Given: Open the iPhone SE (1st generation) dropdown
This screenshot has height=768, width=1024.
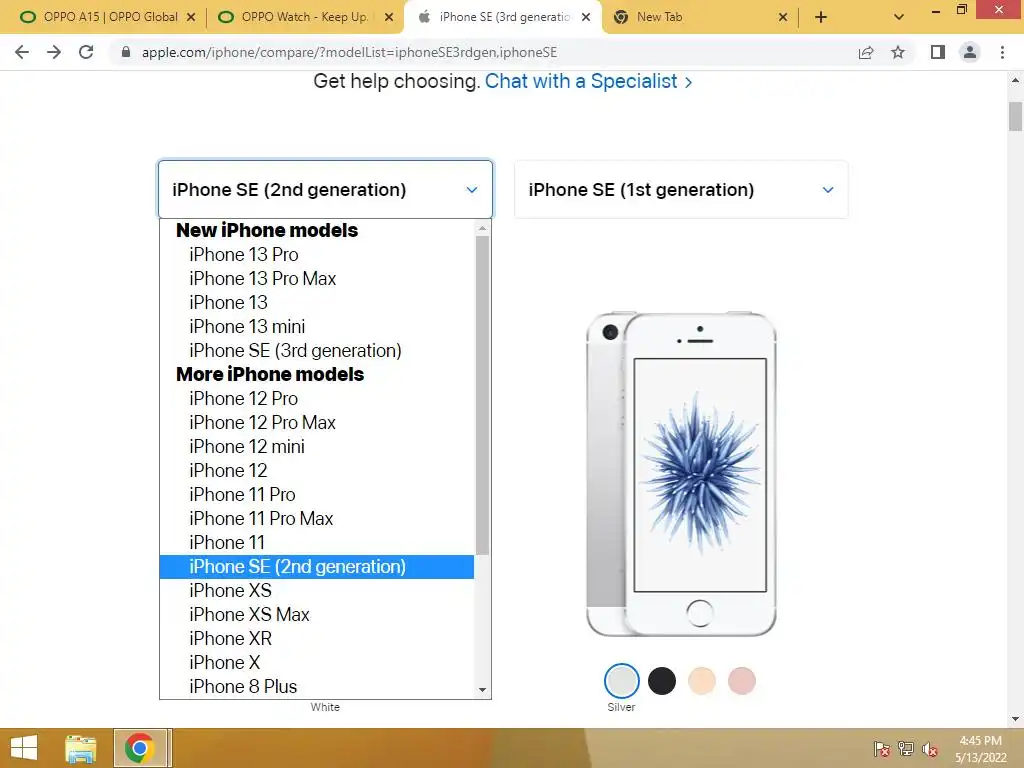Looking at the screenshot, I should [681, 189].
